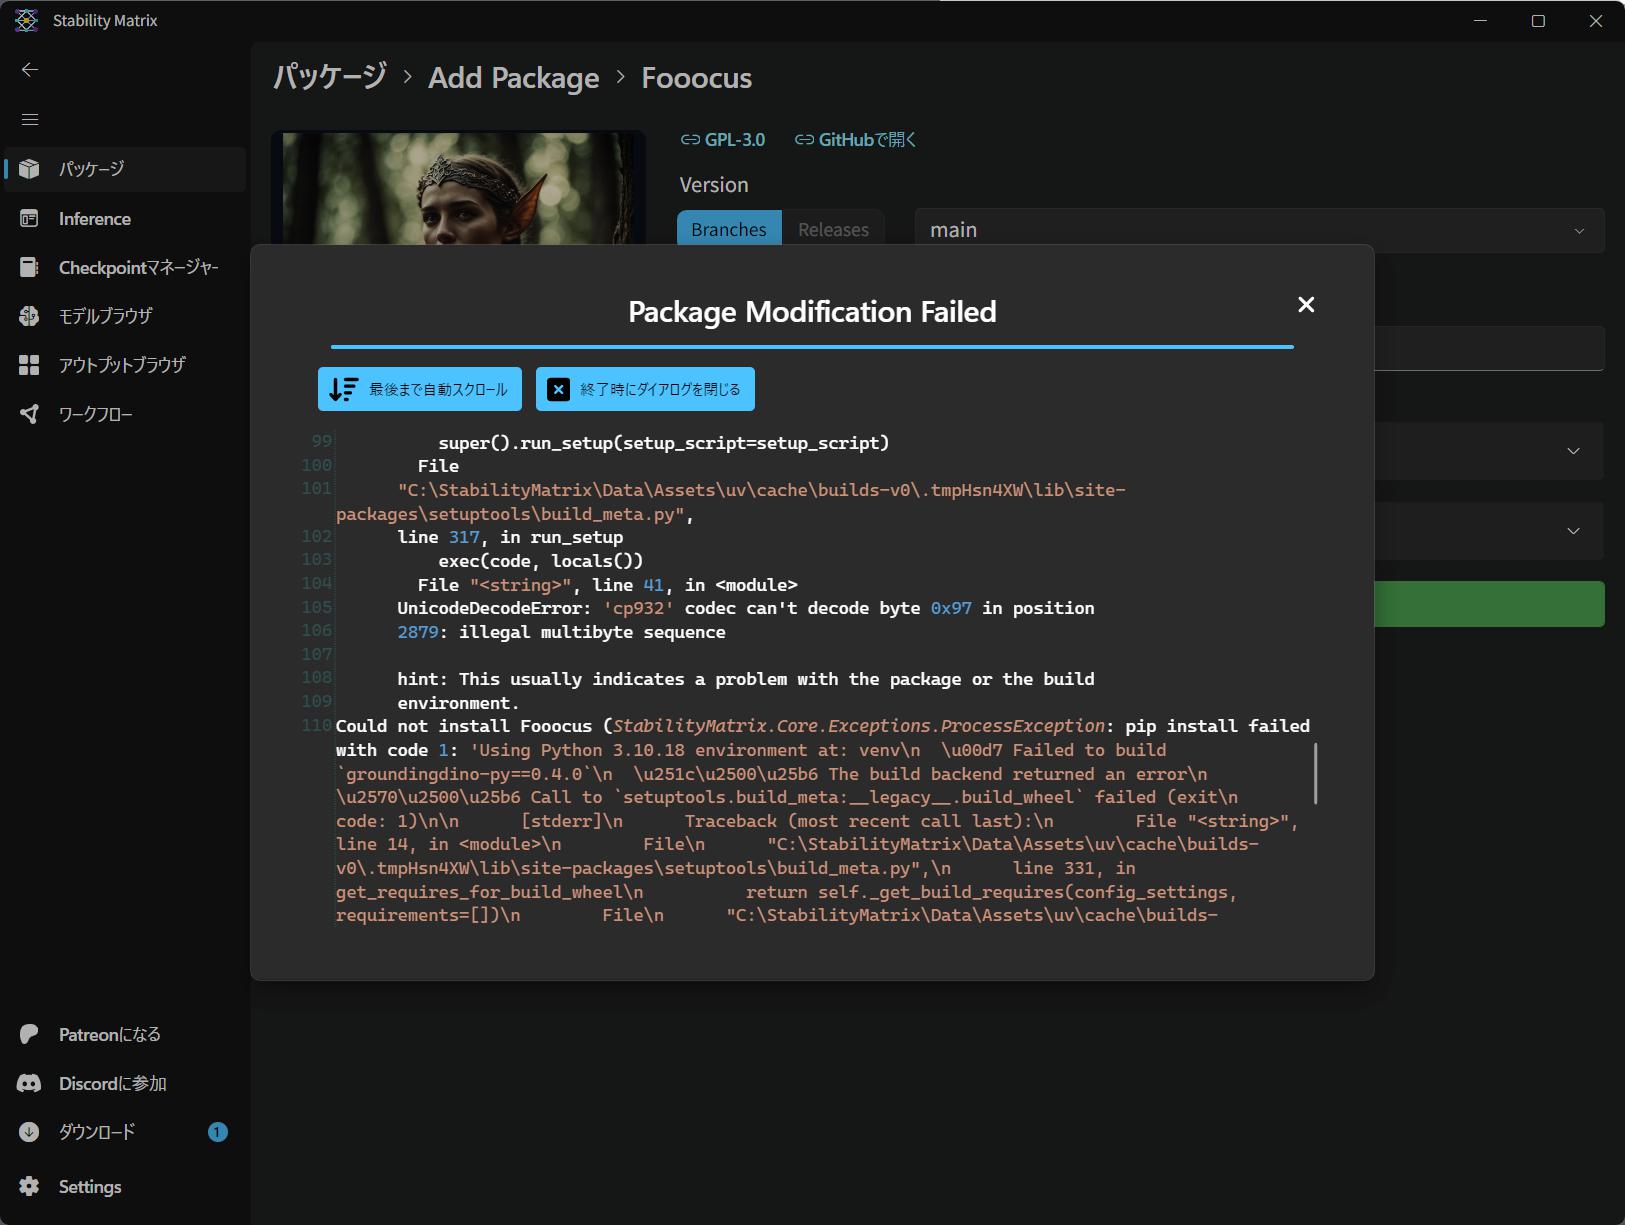Open the アウトプットブラウザ output browser
Image resolution: width=1625 pixels, height=1225 pixels.
pos(121,365)
